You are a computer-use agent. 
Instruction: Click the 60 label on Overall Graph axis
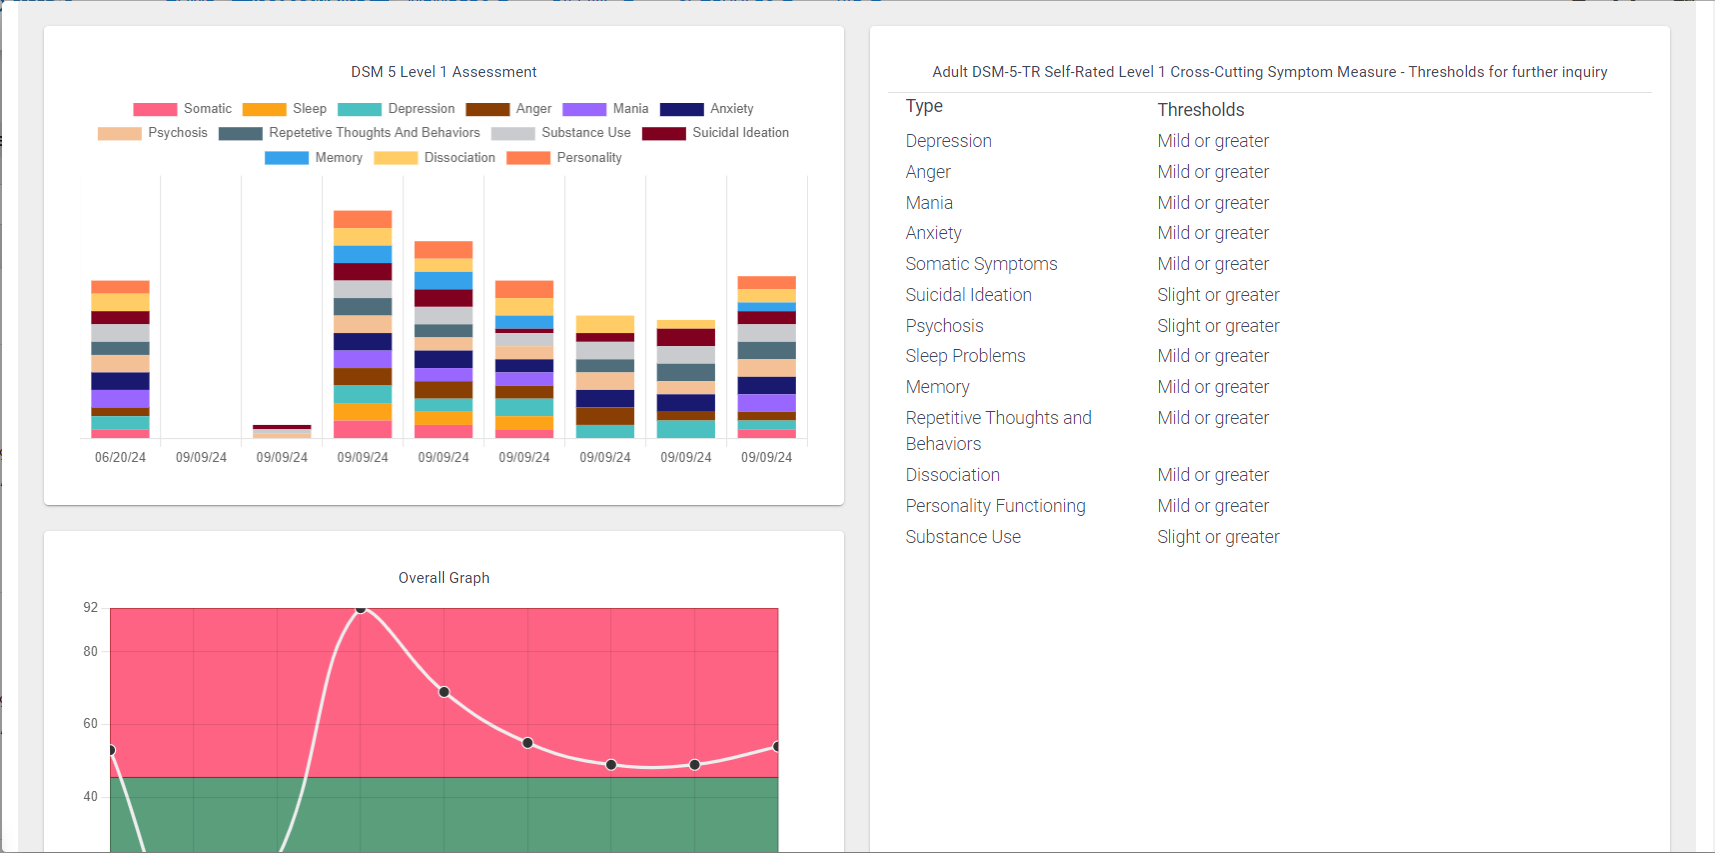click(x=91, y=724)
